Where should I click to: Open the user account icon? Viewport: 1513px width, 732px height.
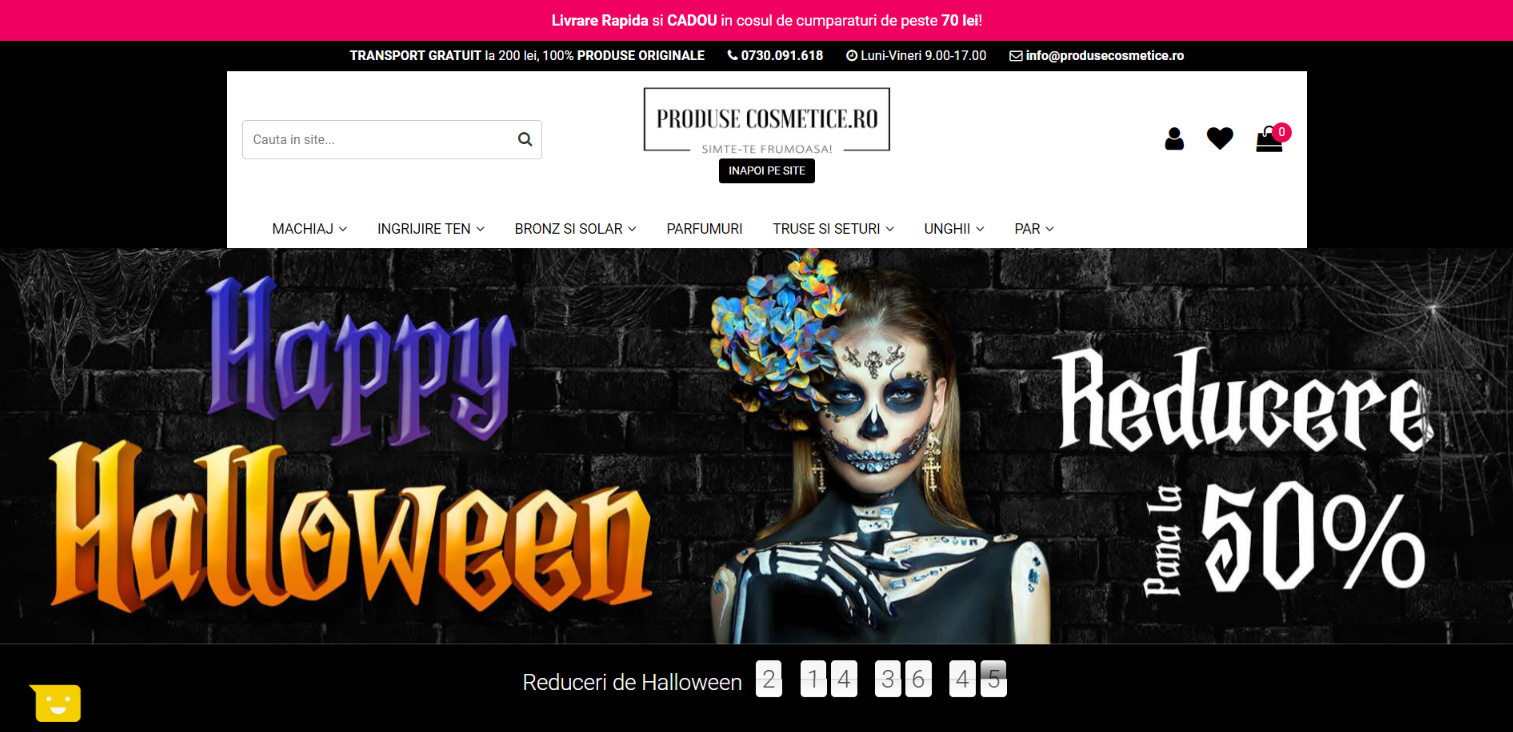pyautogui.click(x=1174, y=139)
